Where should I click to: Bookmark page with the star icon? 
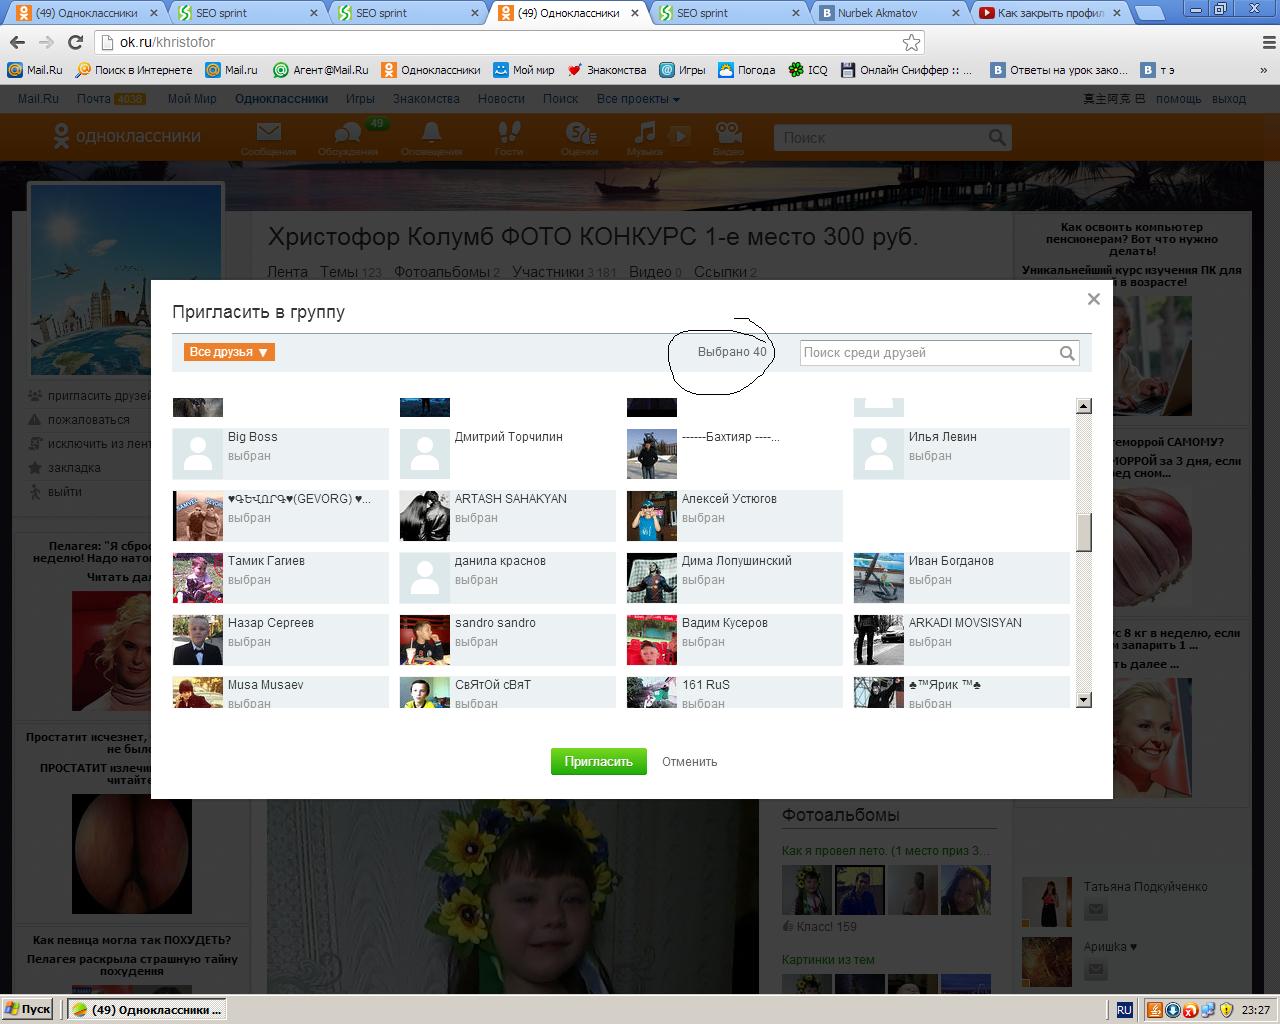click(911, 42)
